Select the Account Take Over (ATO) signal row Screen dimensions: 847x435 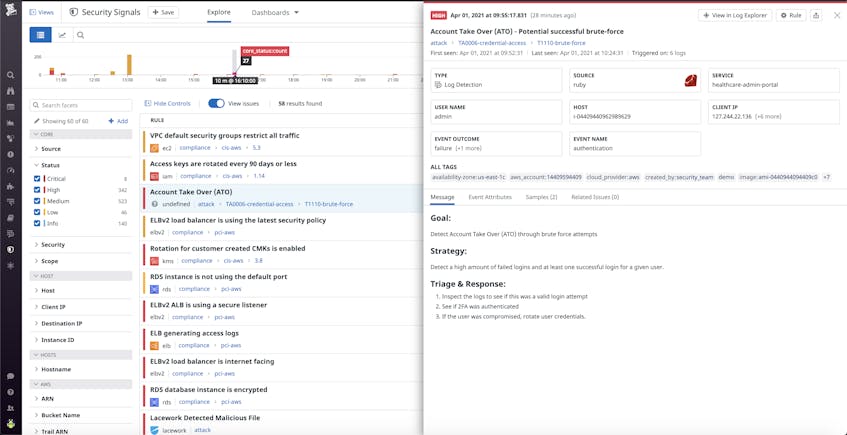(x=281, y=198)
